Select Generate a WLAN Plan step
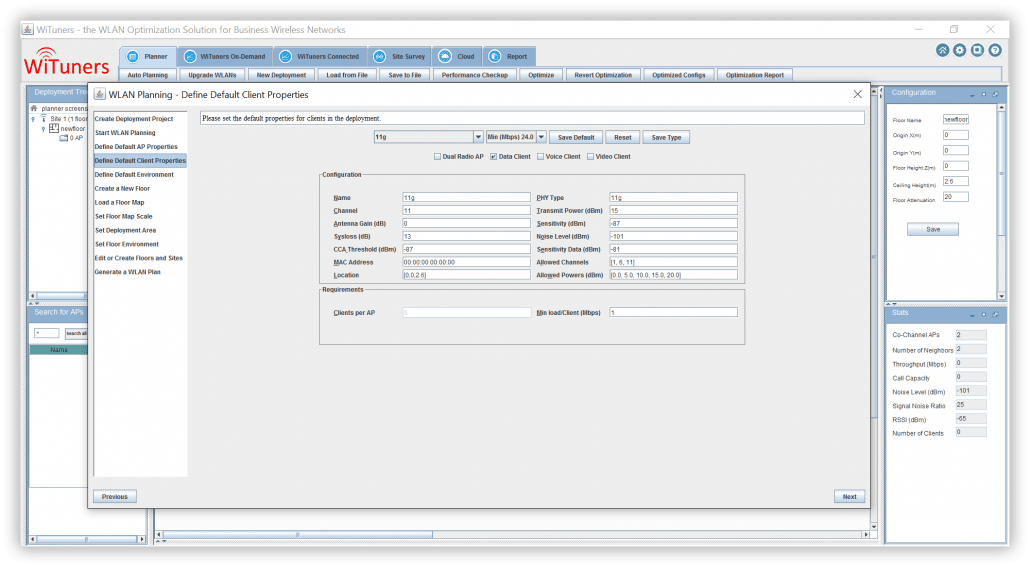 (x=127, y=272)
